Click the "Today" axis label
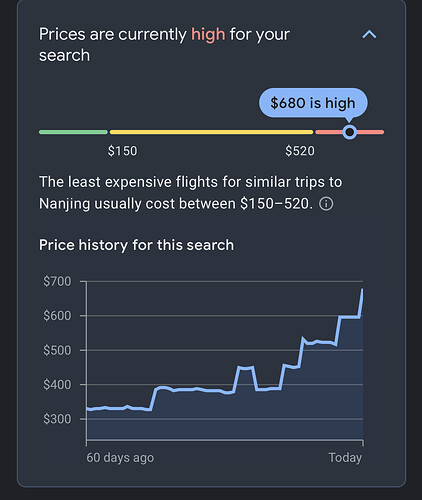This screenshot has height=500, width=422. point(345,458)
